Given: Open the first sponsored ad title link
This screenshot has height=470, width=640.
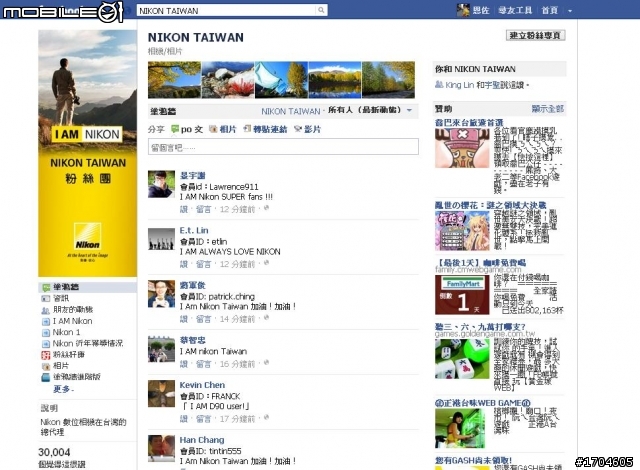Looking at the screenshot, I should click(469, 122).
